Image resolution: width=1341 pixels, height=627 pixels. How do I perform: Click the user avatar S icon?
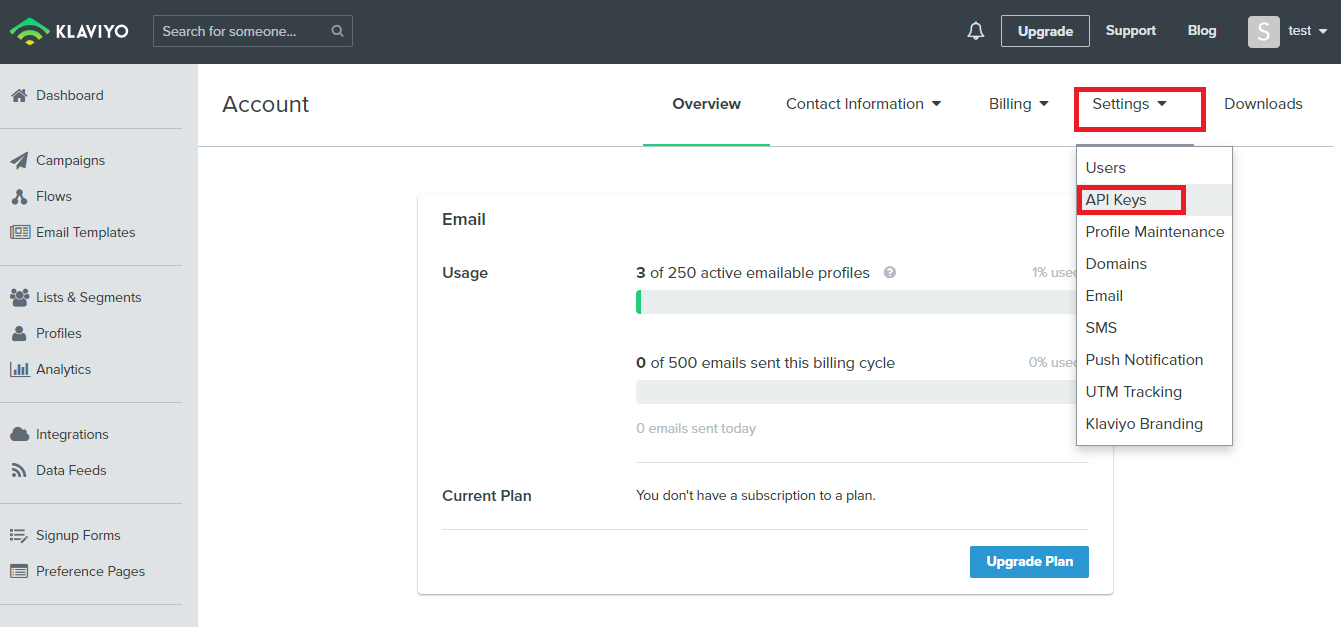(1264, 31)
